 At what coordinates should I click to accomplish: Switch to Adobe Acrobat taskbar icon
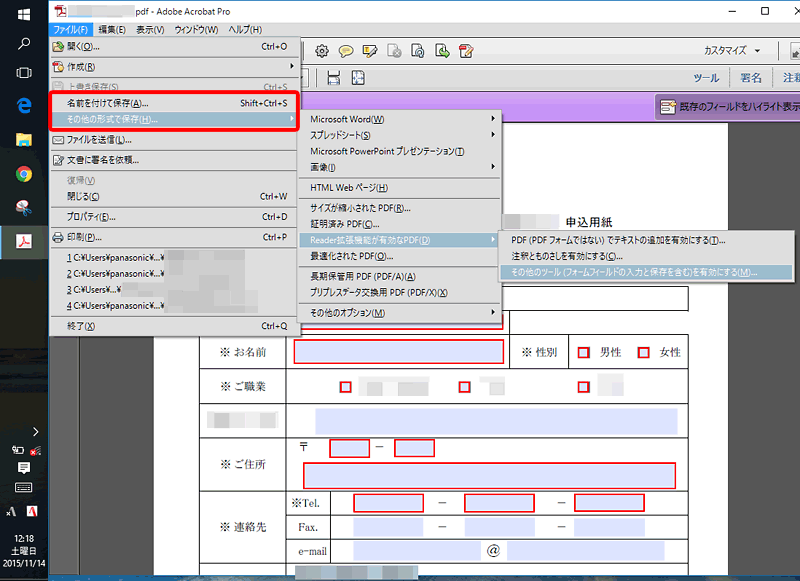[23, 242]
